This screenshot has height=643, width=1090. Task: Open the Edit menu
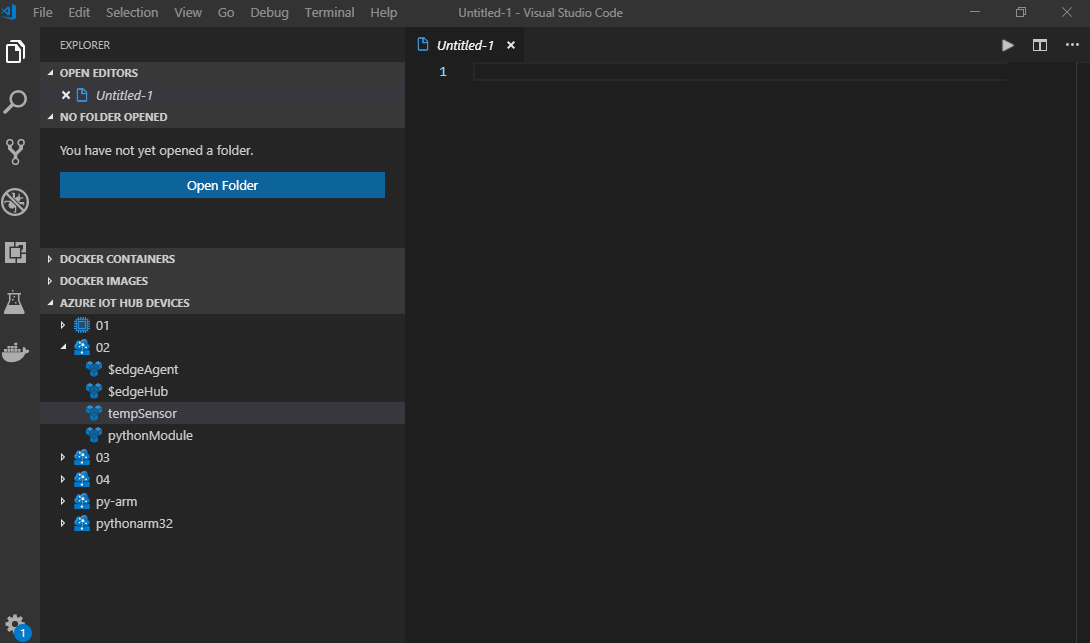[79, 13]
